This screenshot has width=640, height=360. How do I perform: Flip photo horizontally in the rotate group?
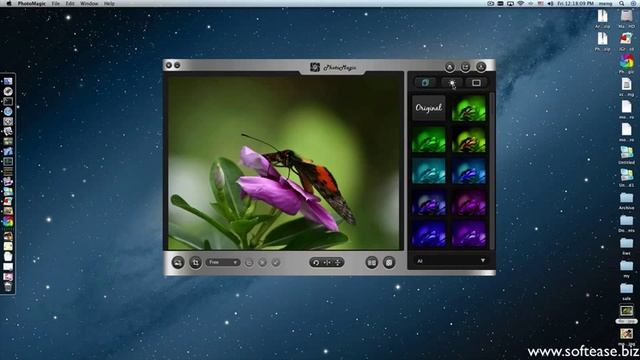click(327, 262)
